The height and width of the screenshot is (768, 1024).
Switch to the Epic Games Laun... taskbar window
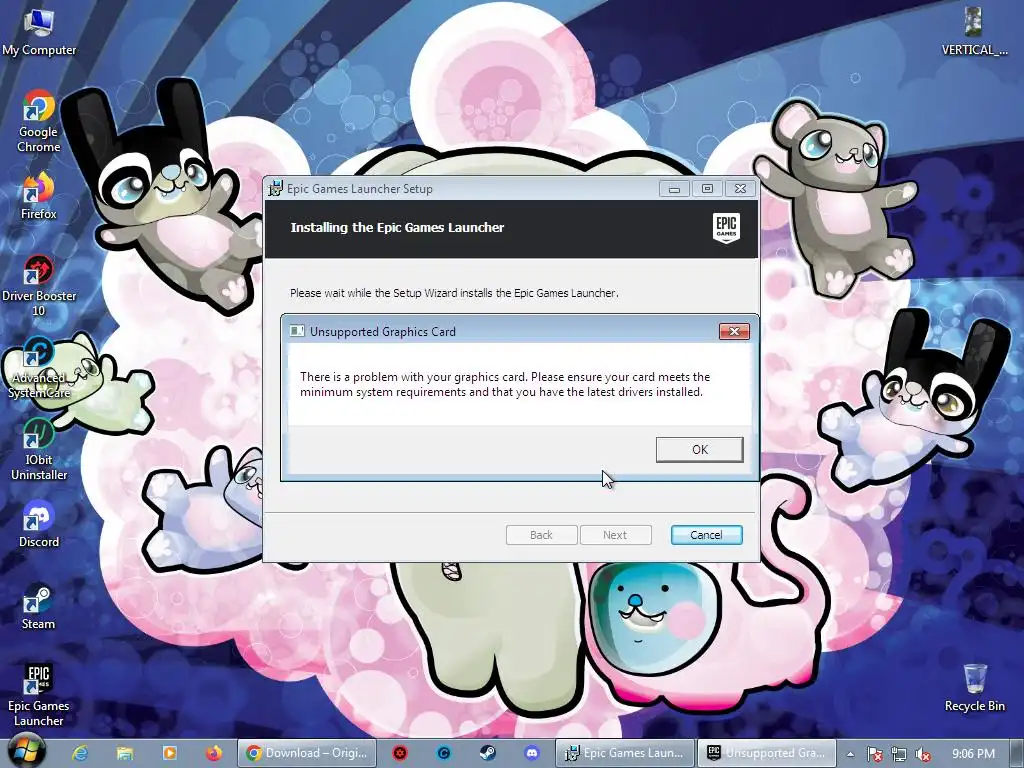[624, 753]
